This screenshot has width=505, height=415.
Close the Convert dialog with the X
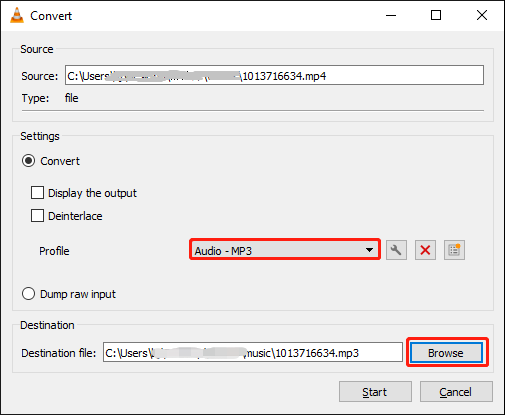coord(482,15)
